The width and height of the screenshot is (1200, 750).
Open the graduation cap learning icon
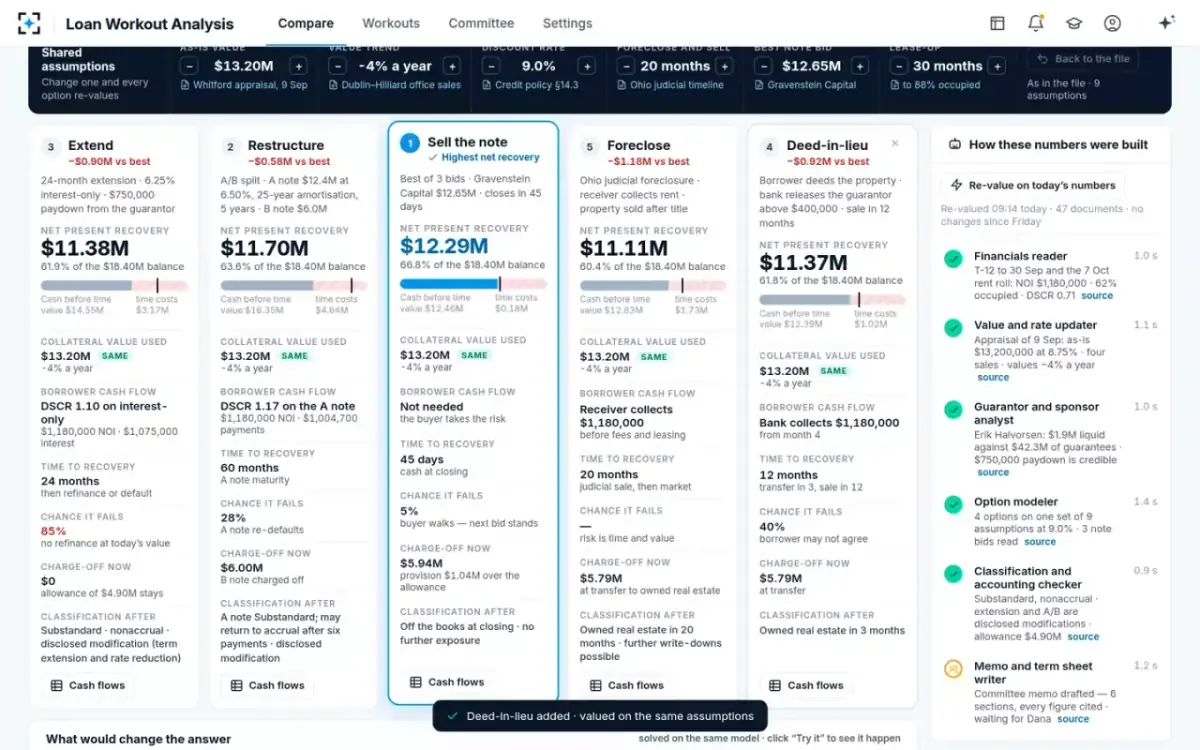(1074, 23)
